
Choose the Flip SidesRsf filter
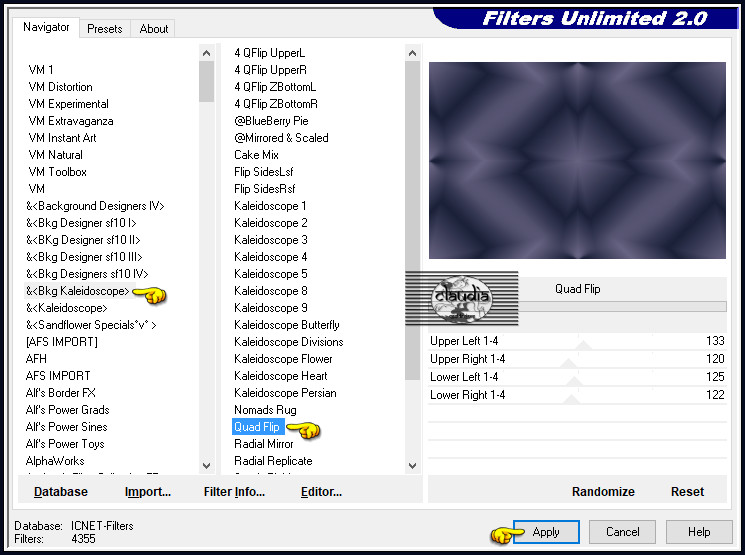265,189
